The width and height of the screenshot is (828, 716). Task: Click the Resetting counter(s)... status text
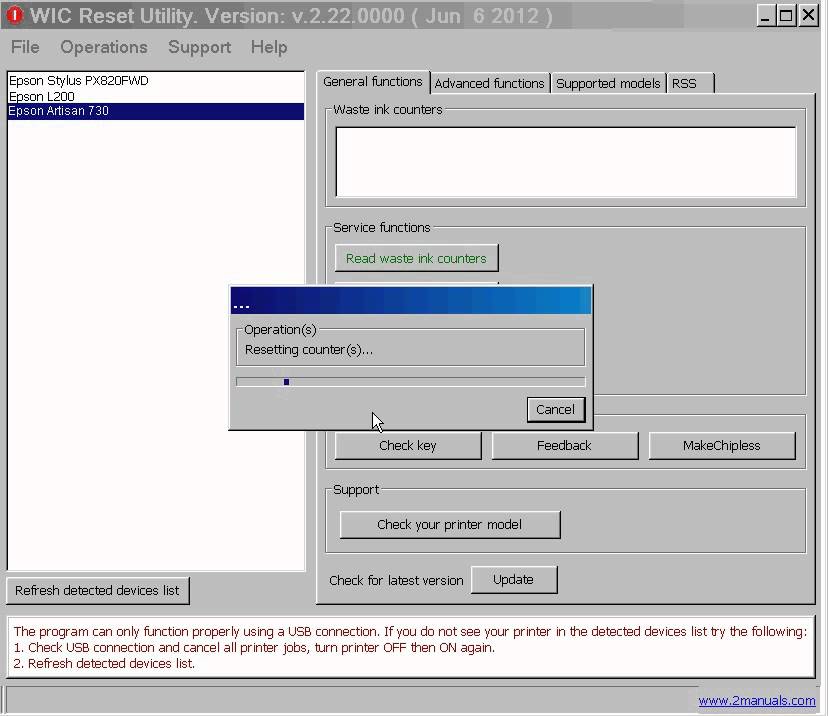point(309,350)
